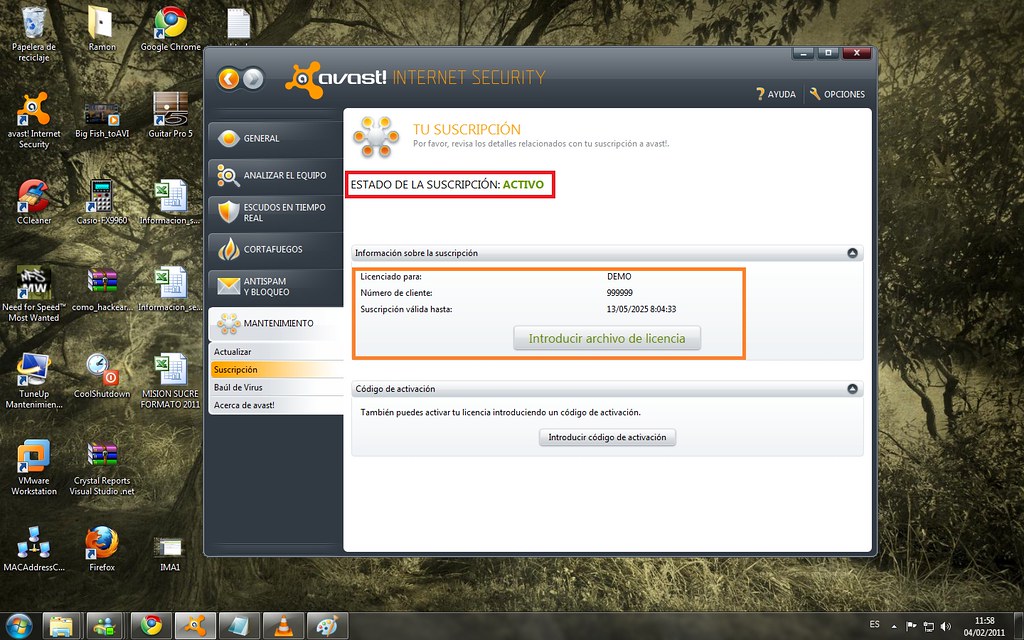Select the TuneUp Mantenimiento desktop icon
The height and width of the screenshot is (640, 1024).
coord(34,381)
